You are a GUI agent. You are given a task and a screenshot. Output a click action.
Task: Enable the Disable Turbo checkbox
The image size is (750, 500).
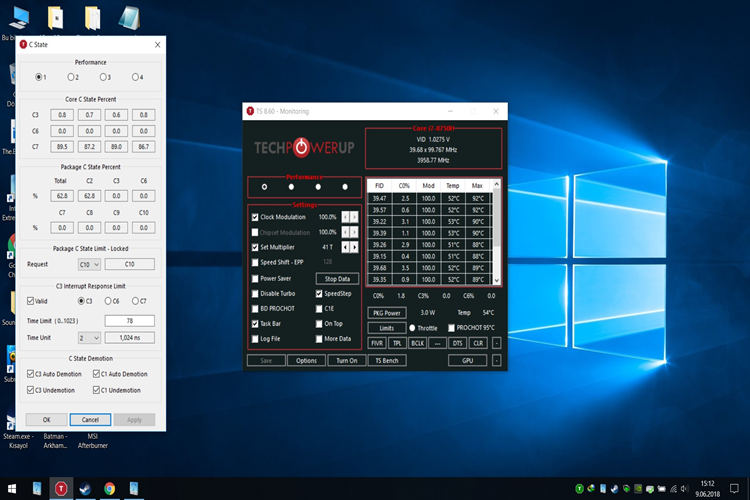(x=255, y=294)
